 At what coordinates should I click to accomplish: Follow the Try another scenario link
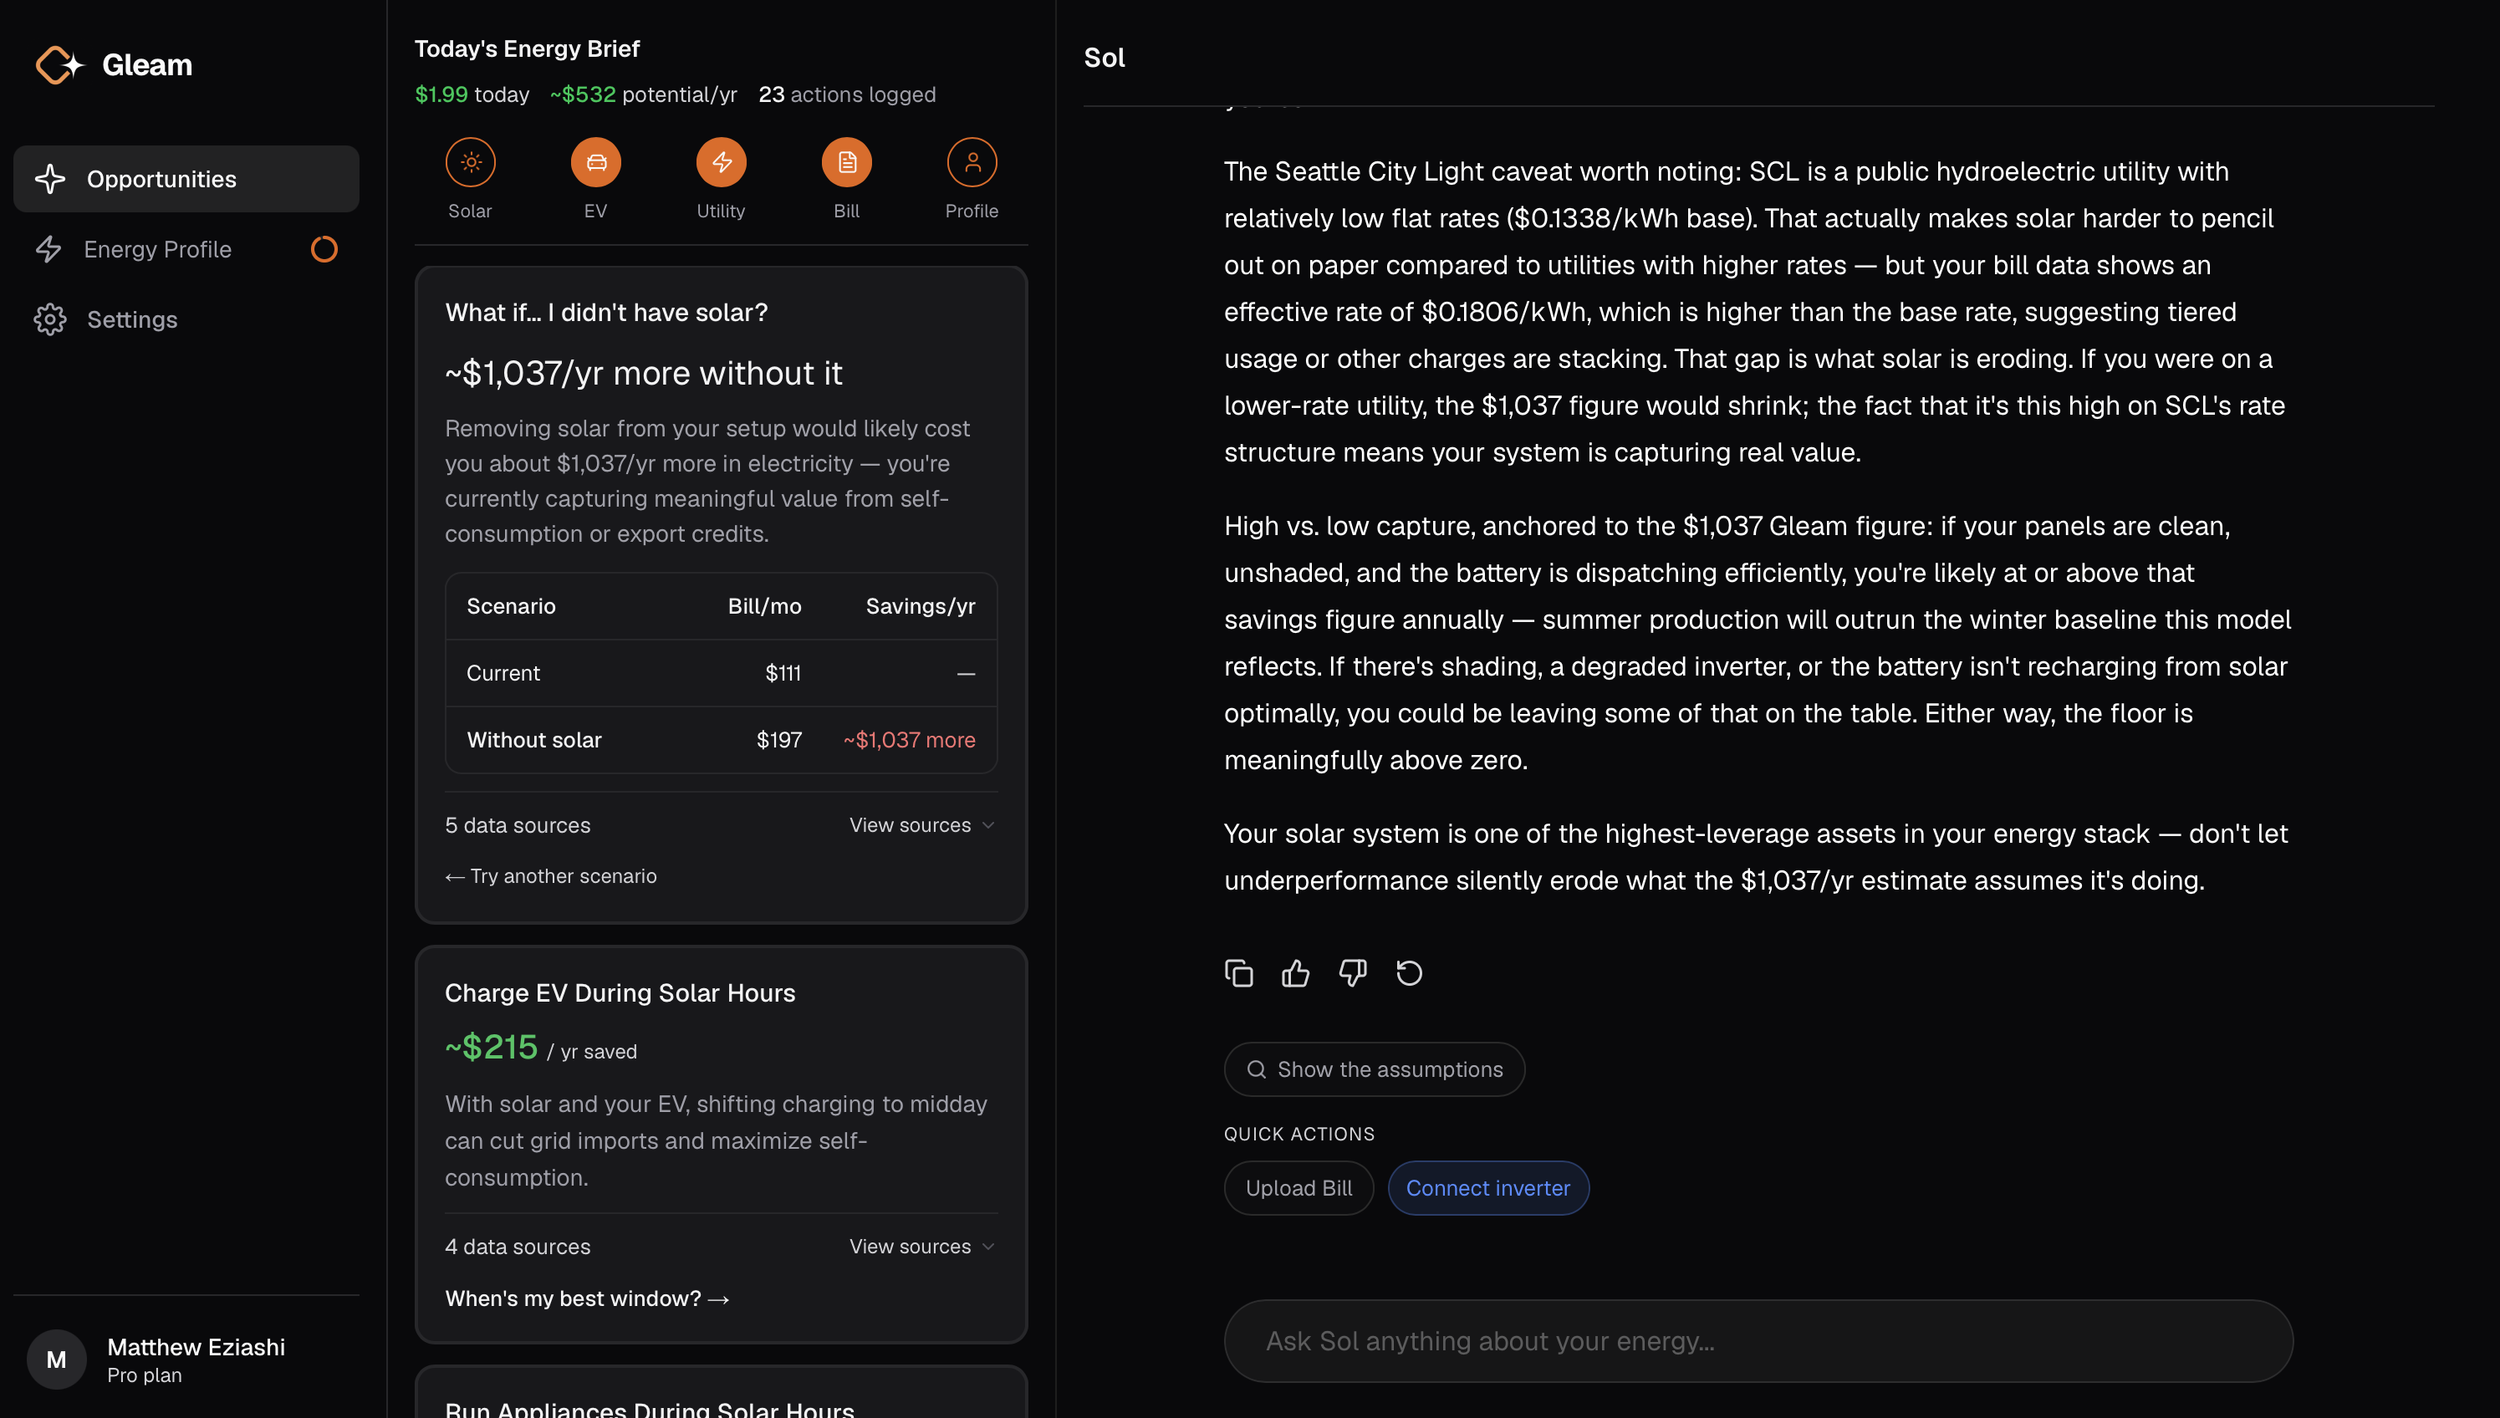click(551, 876)
